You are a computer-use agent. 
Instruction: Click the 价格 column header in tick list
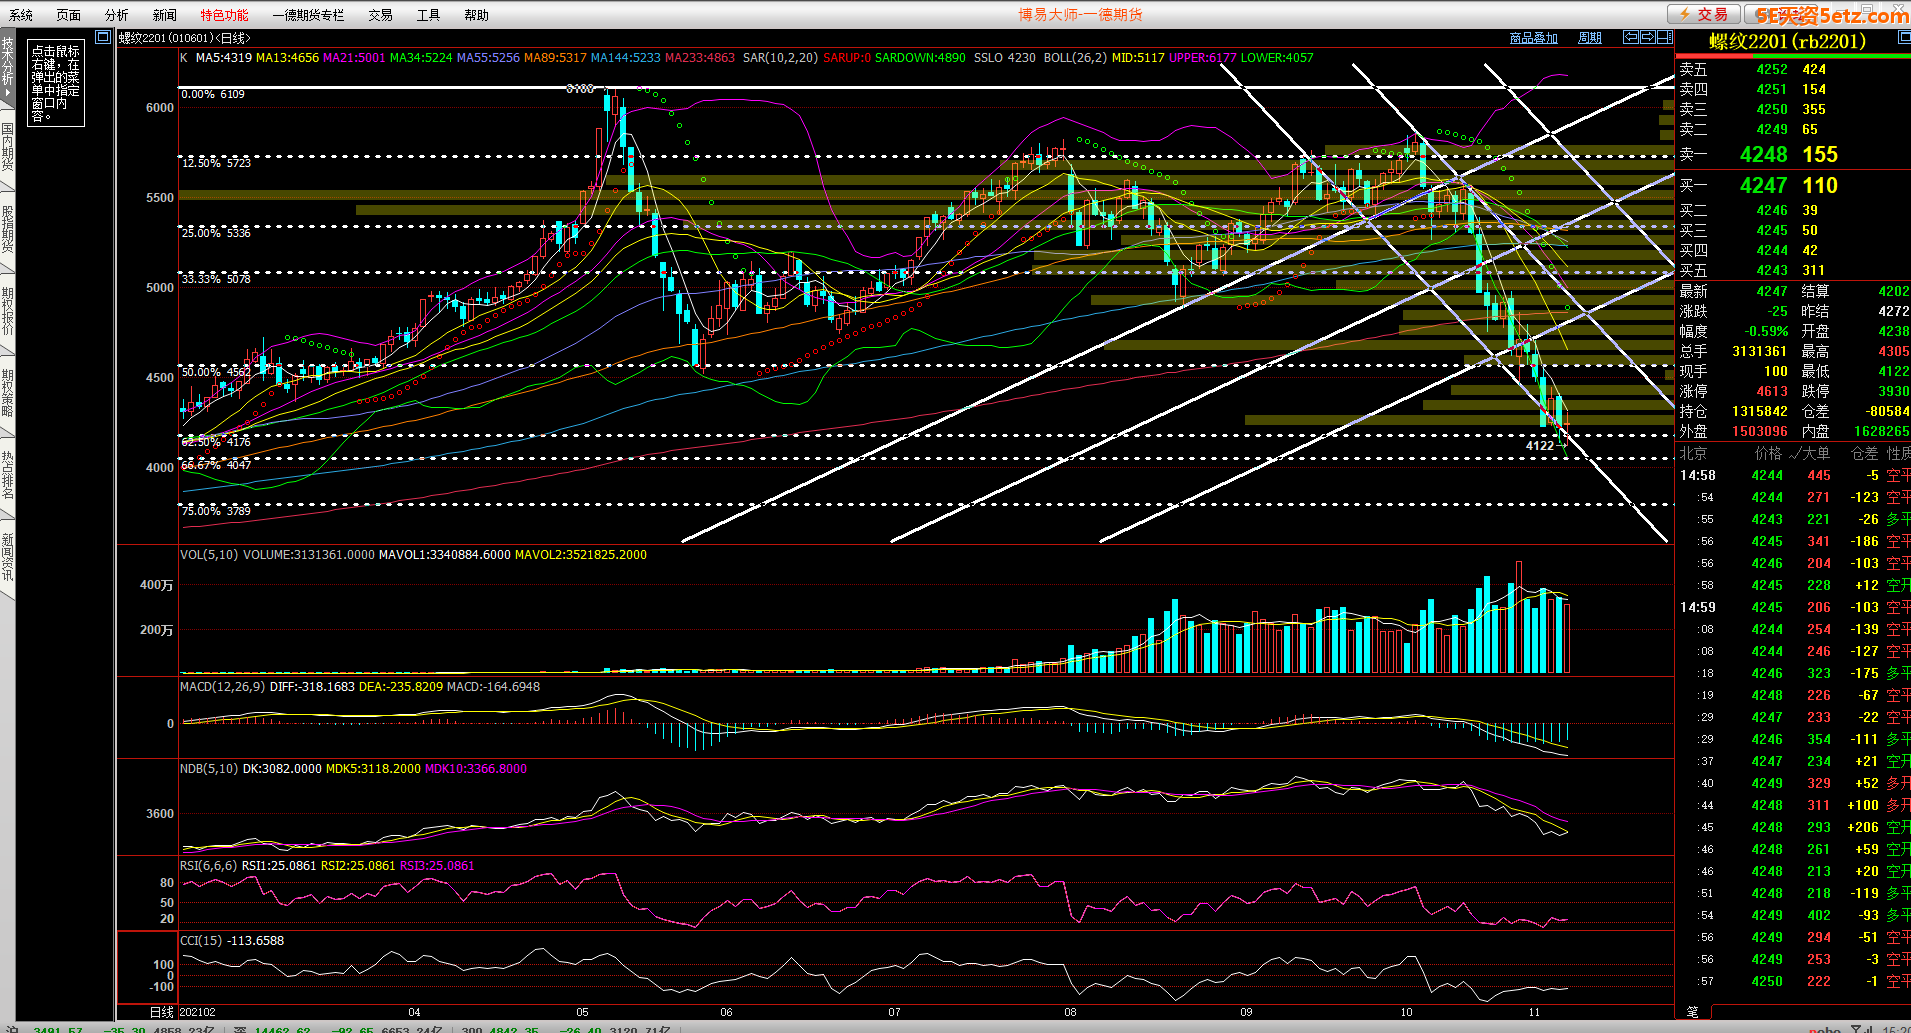pos(1768,453)
